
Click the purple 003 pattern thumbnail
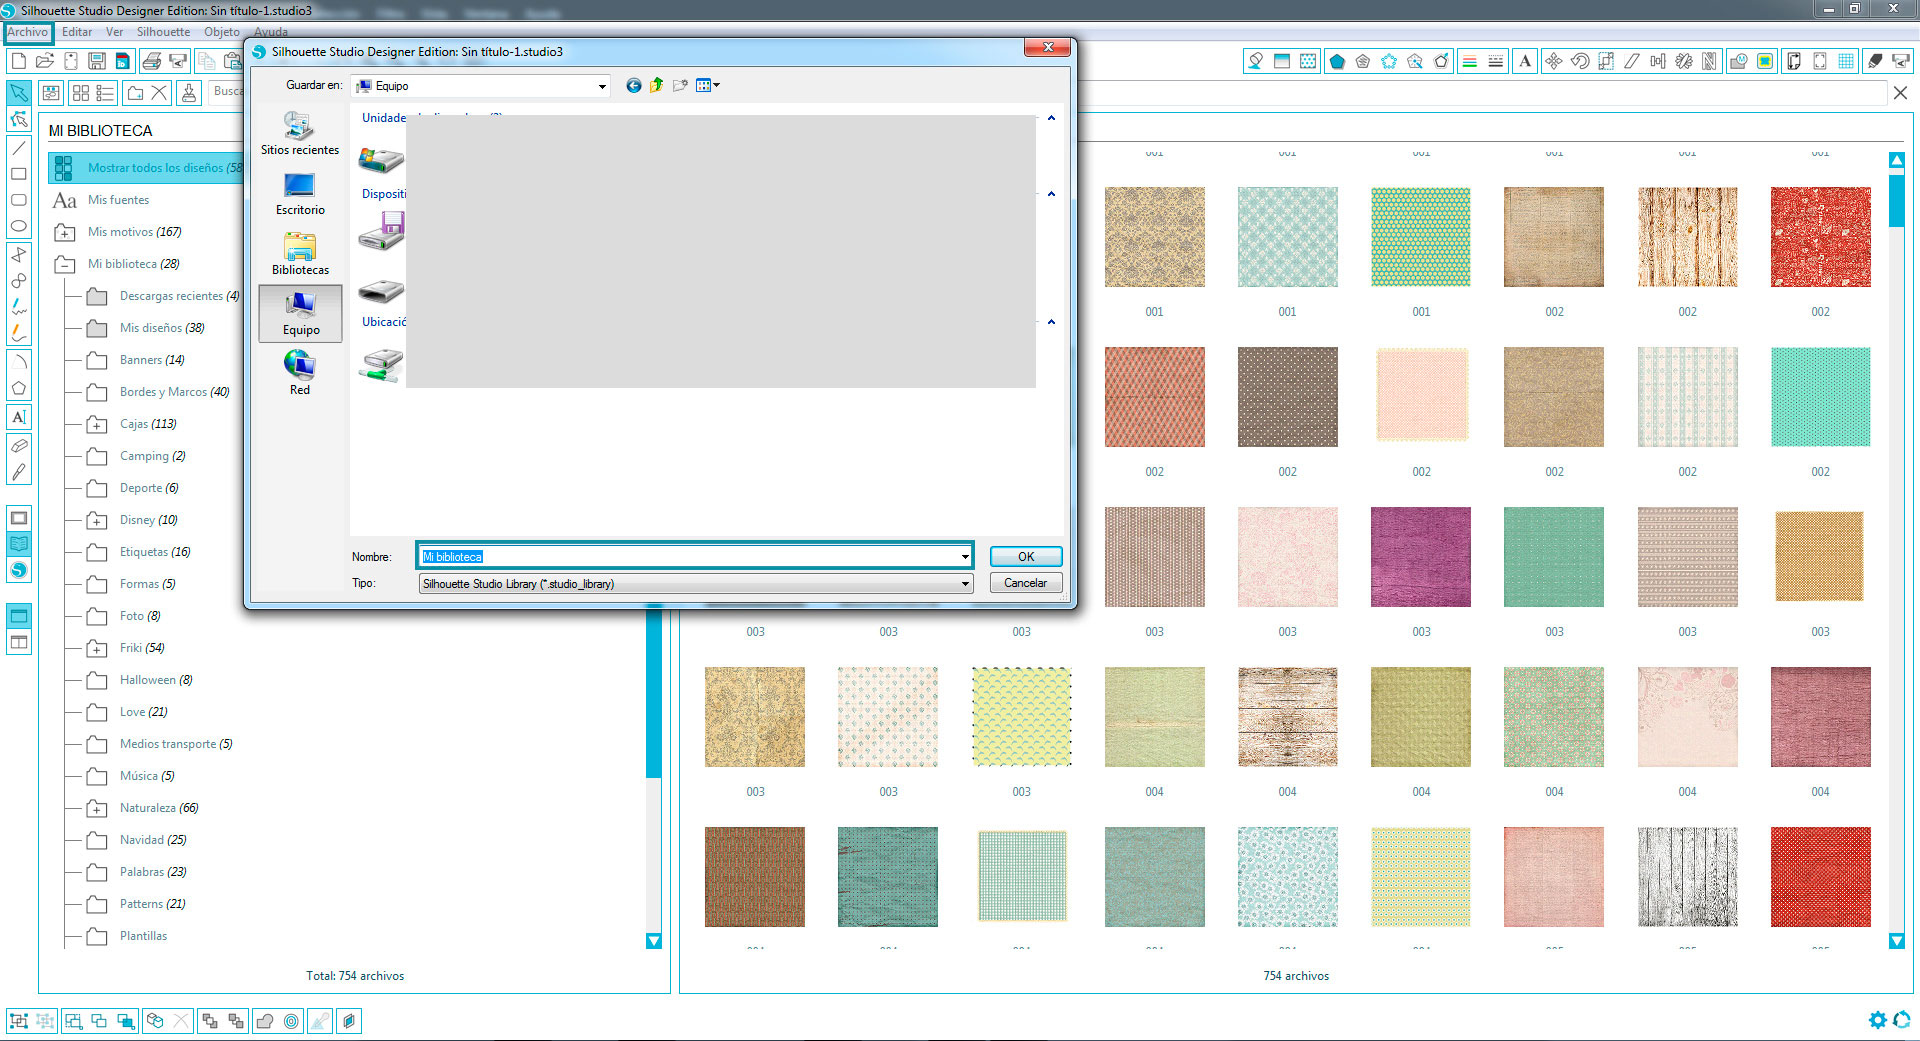[1421, 557]
